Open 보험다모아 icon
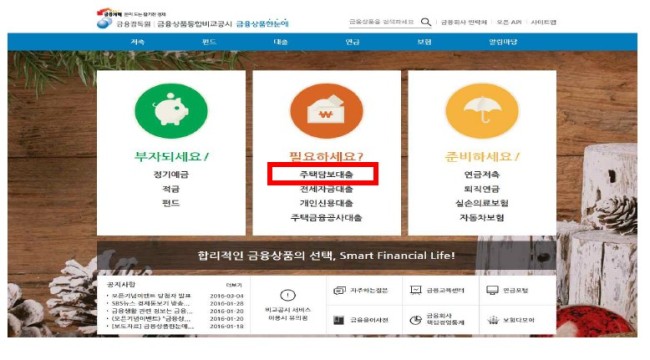 point(492,320)
